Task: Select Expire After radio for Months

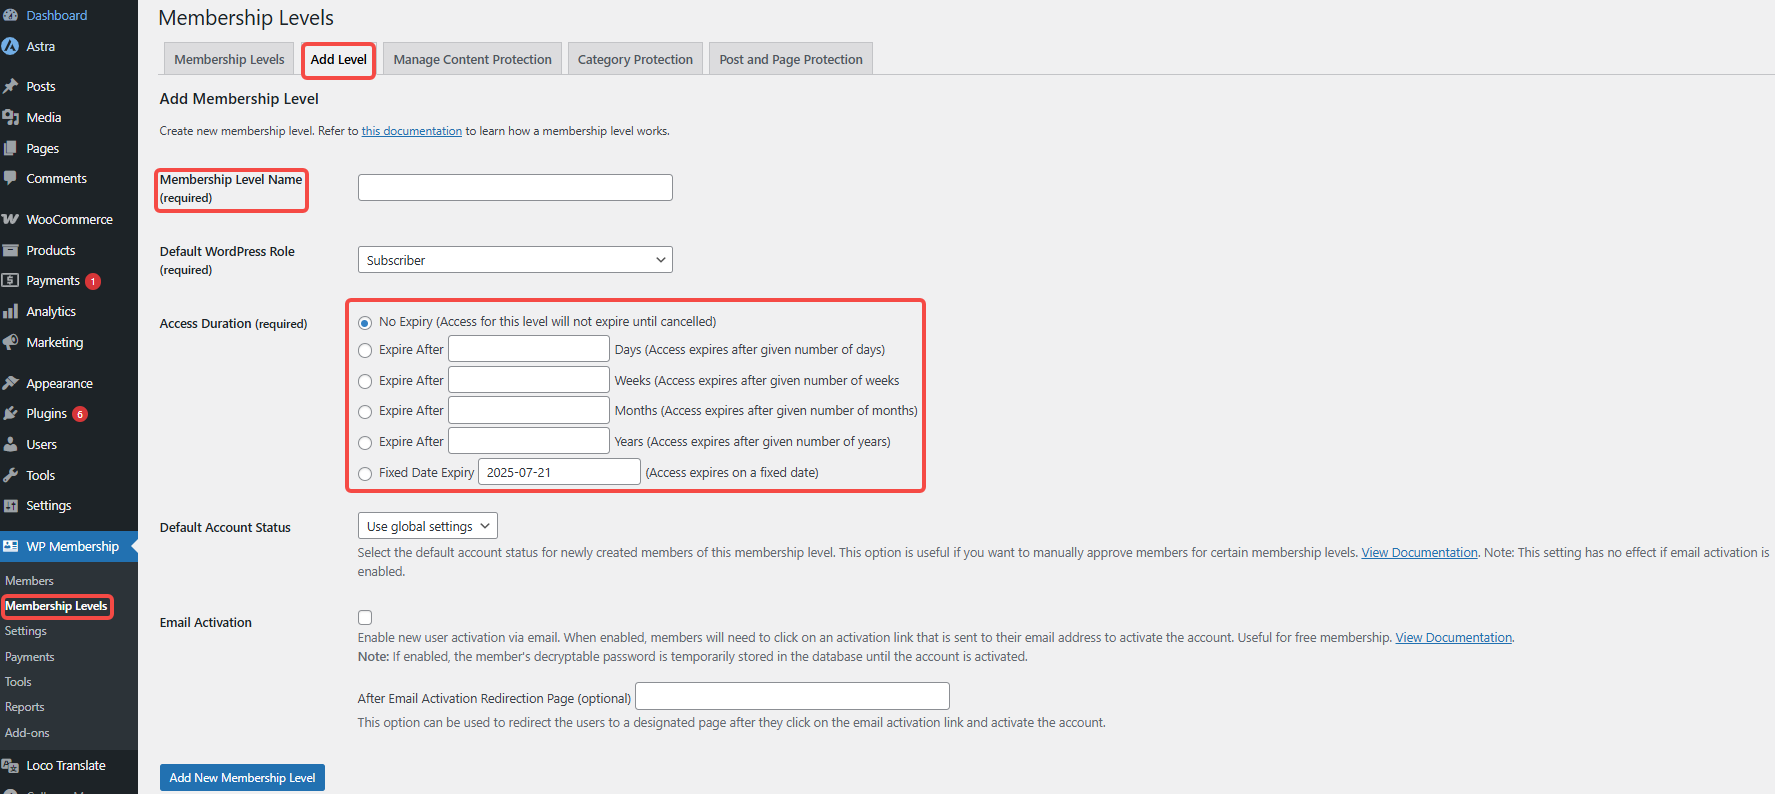Action: click(x=365, y=411)
